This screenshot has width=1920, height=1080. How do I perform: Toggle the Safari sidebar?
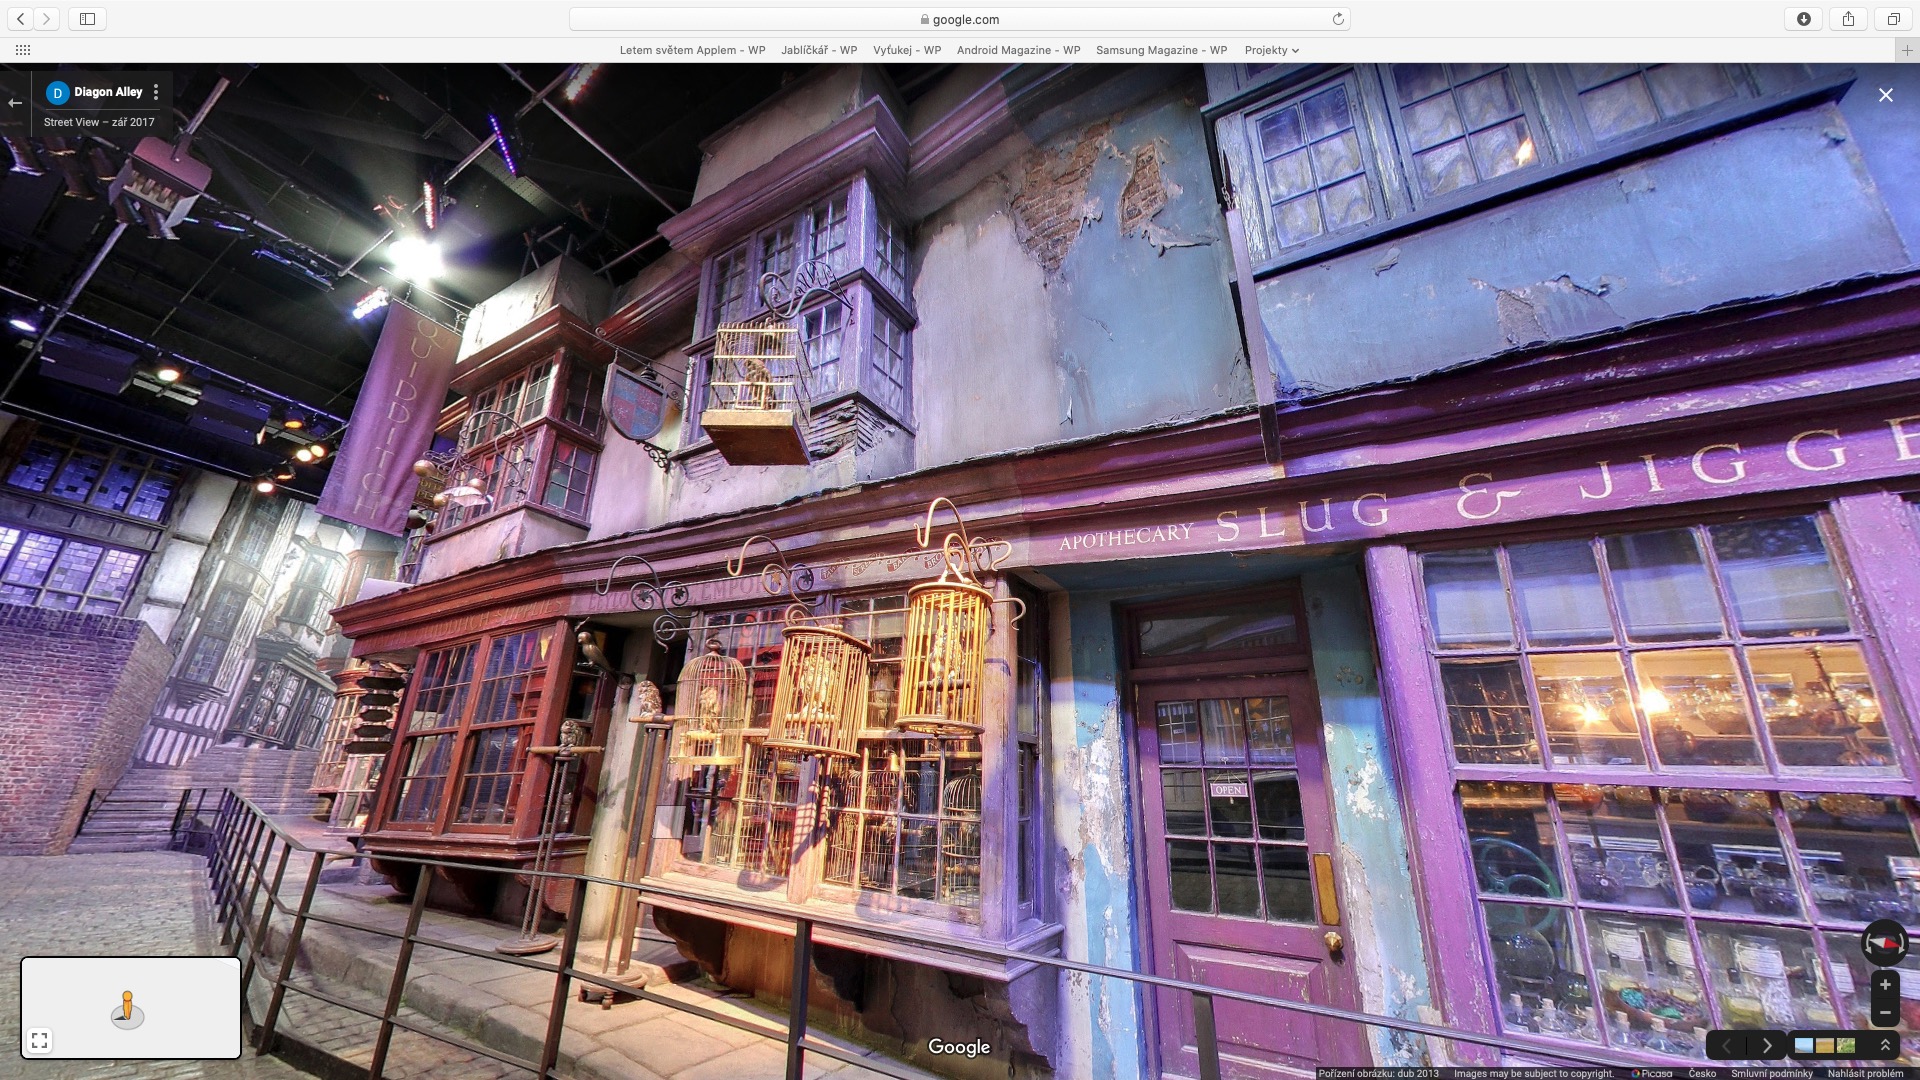(x=87, y=19)
